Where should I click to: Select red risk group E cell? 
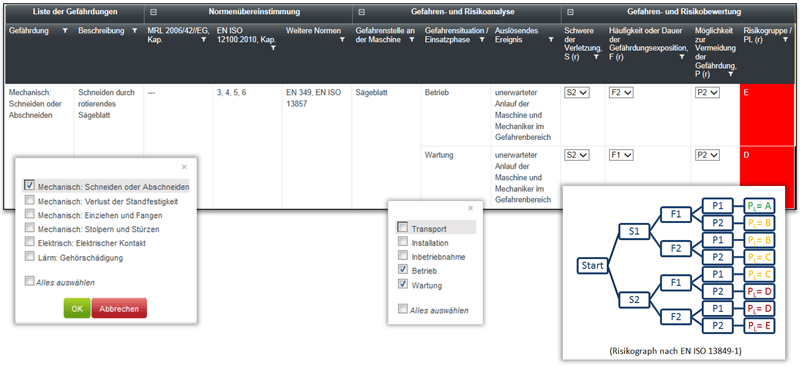[x=767, y=115]
